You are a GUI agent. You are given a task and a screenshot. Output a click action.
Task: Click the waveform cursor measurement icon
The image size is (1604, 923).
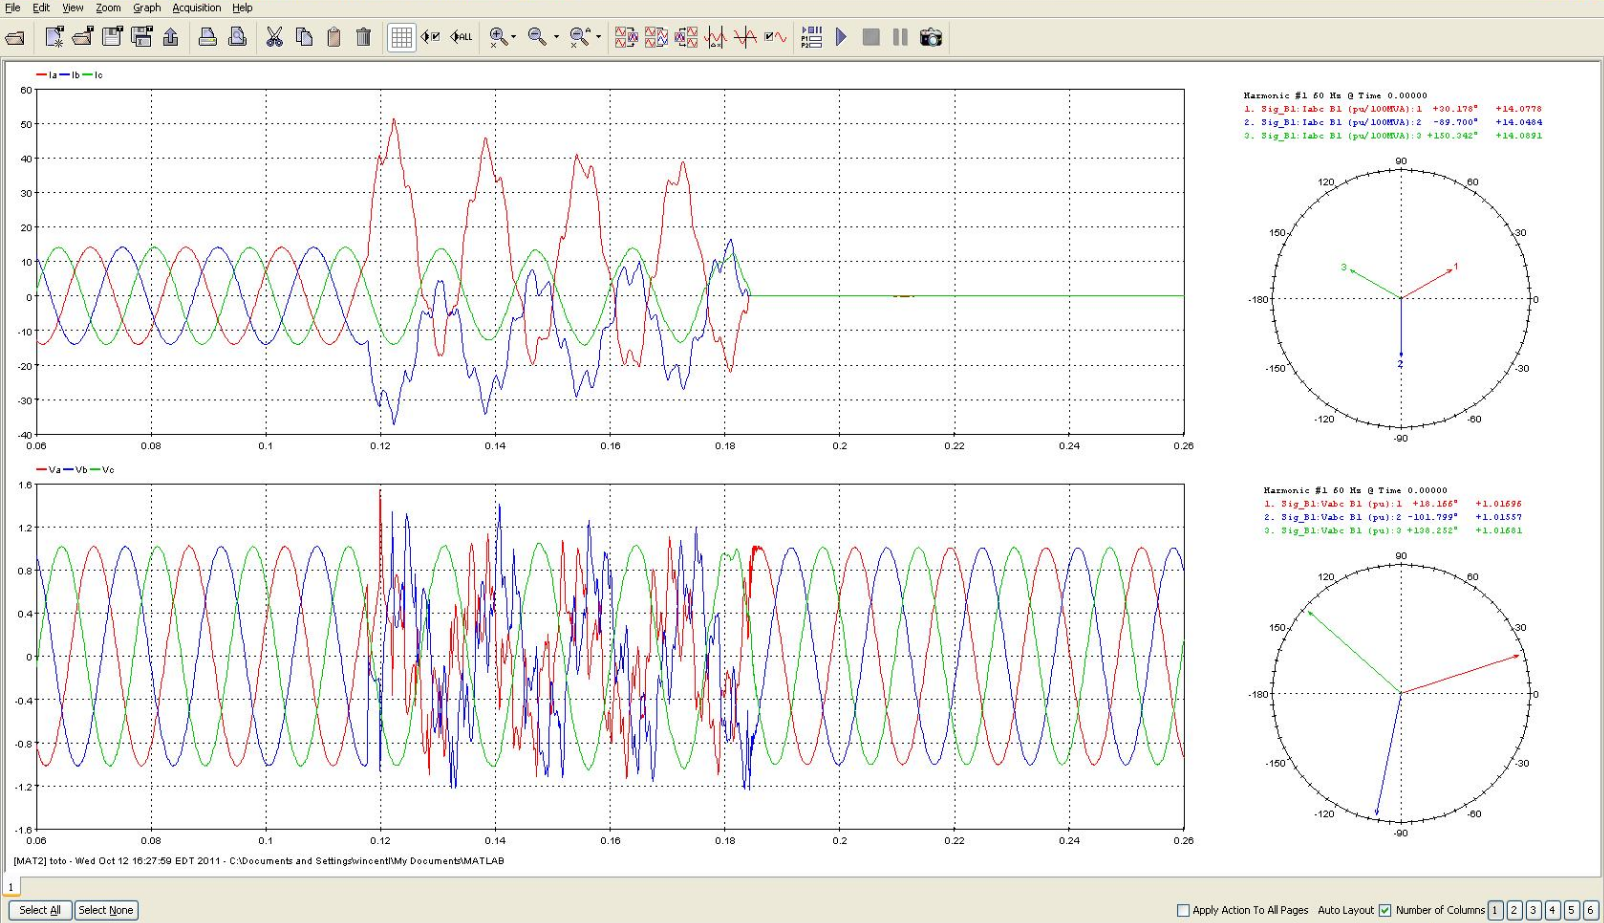(715, 37)
